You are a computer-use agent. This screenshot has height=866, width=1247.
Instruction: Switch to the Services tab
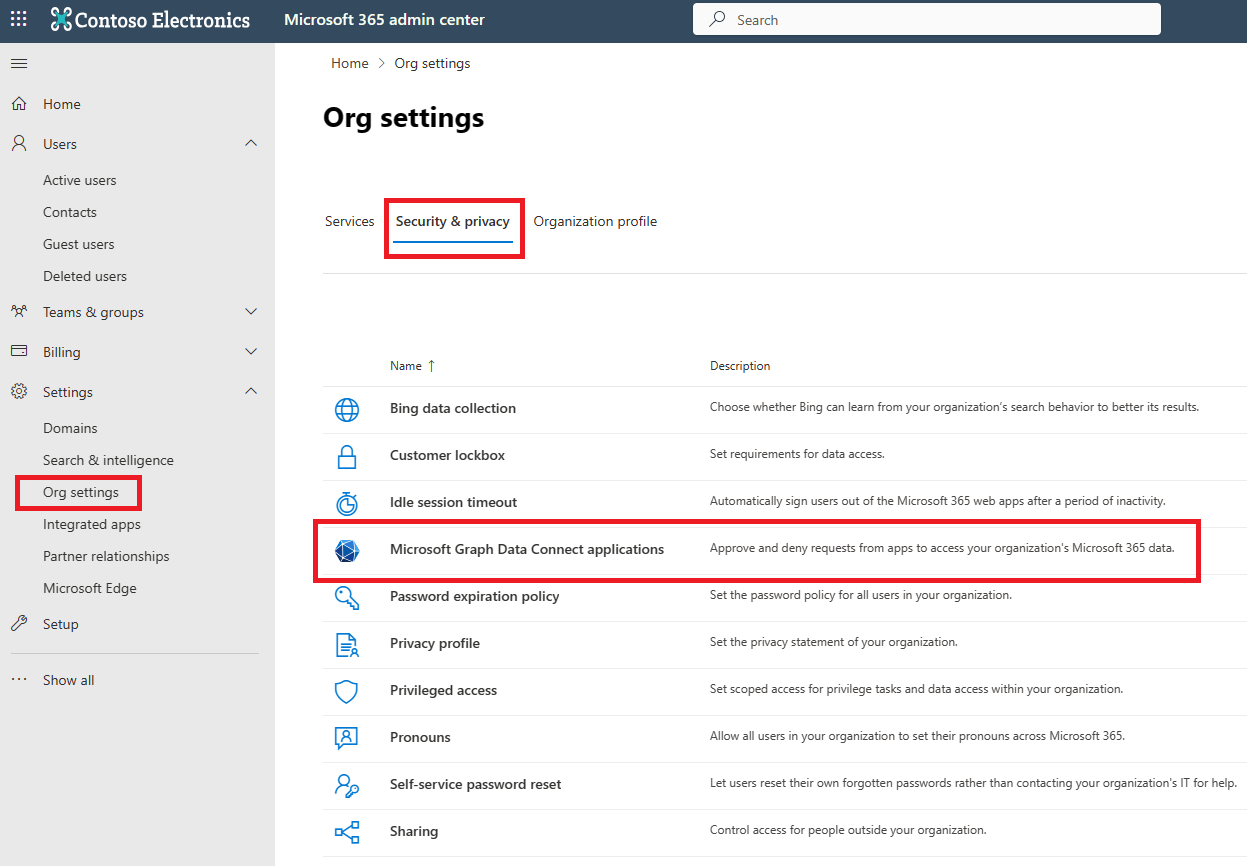pyautogui.click(x=350, y=221)
